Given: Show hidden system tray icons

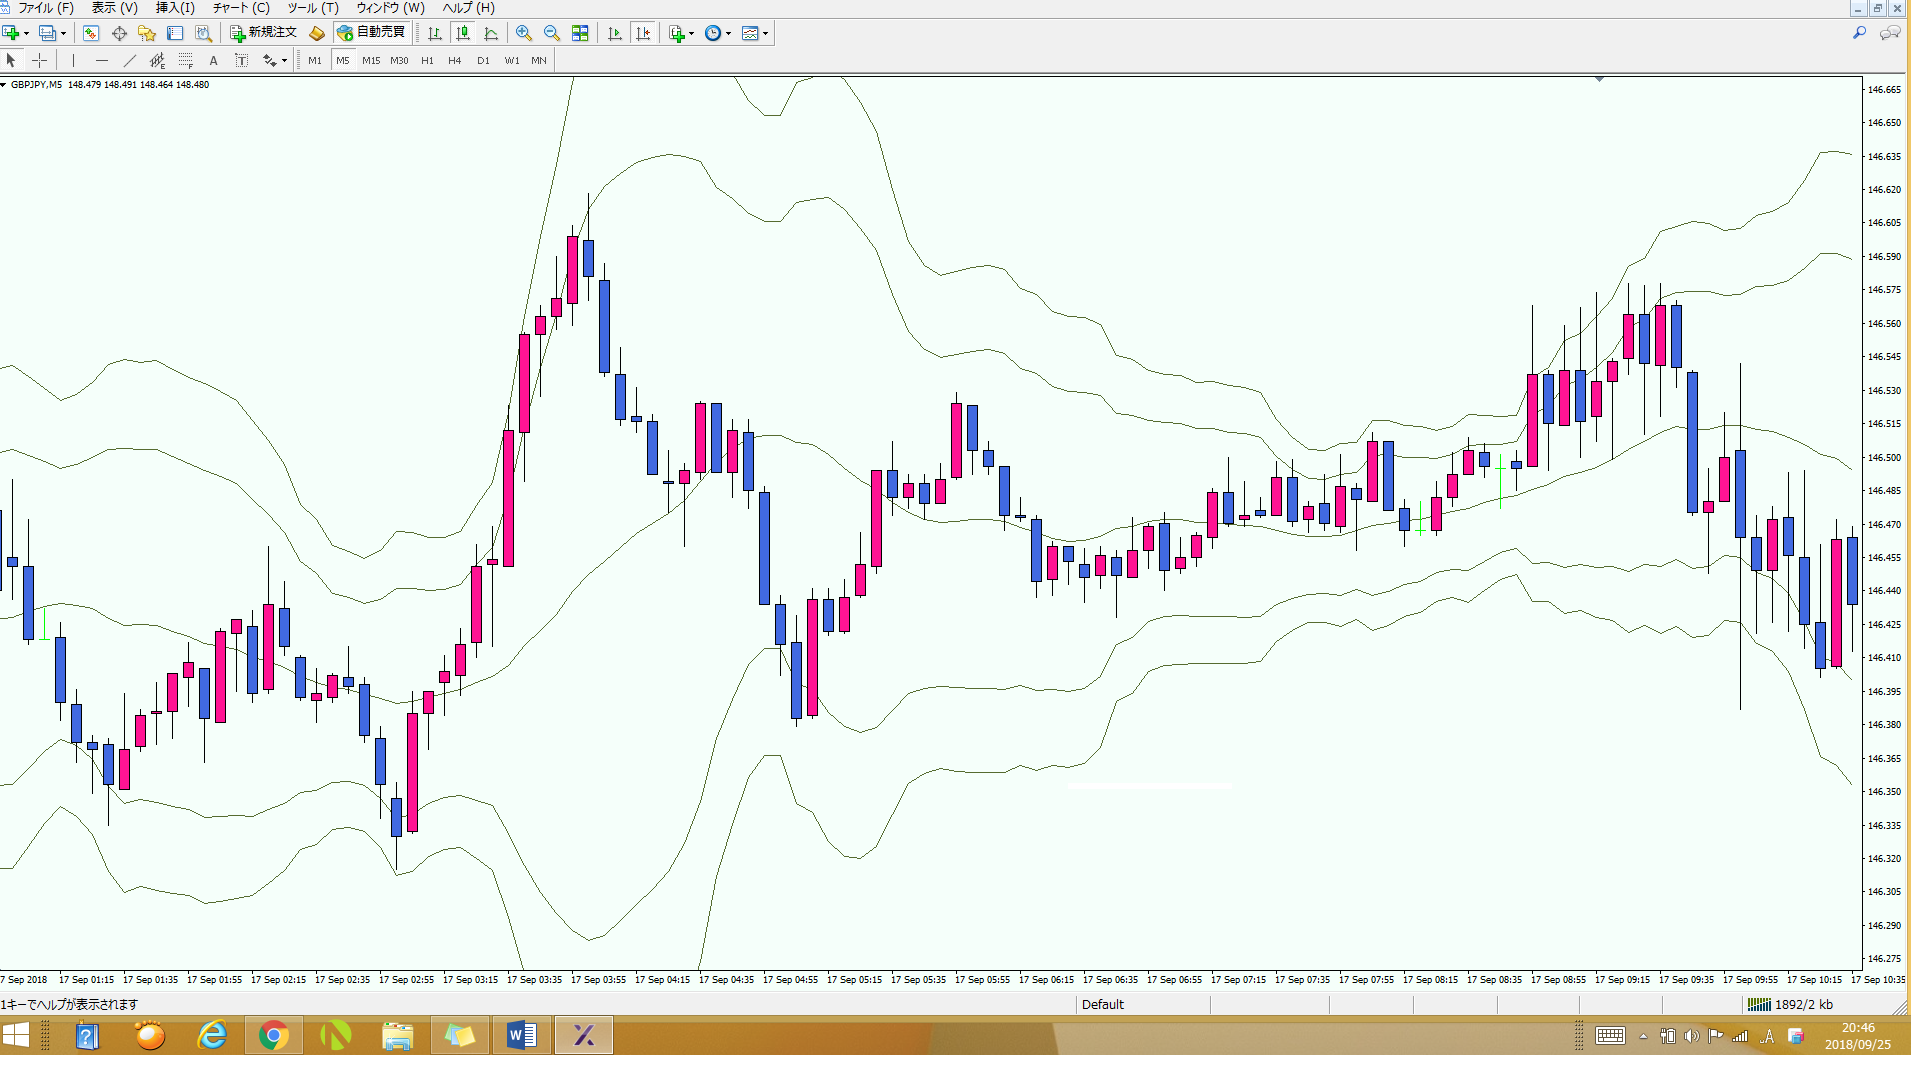Looking at the screenshot, I should [x=1643, y=1037].
